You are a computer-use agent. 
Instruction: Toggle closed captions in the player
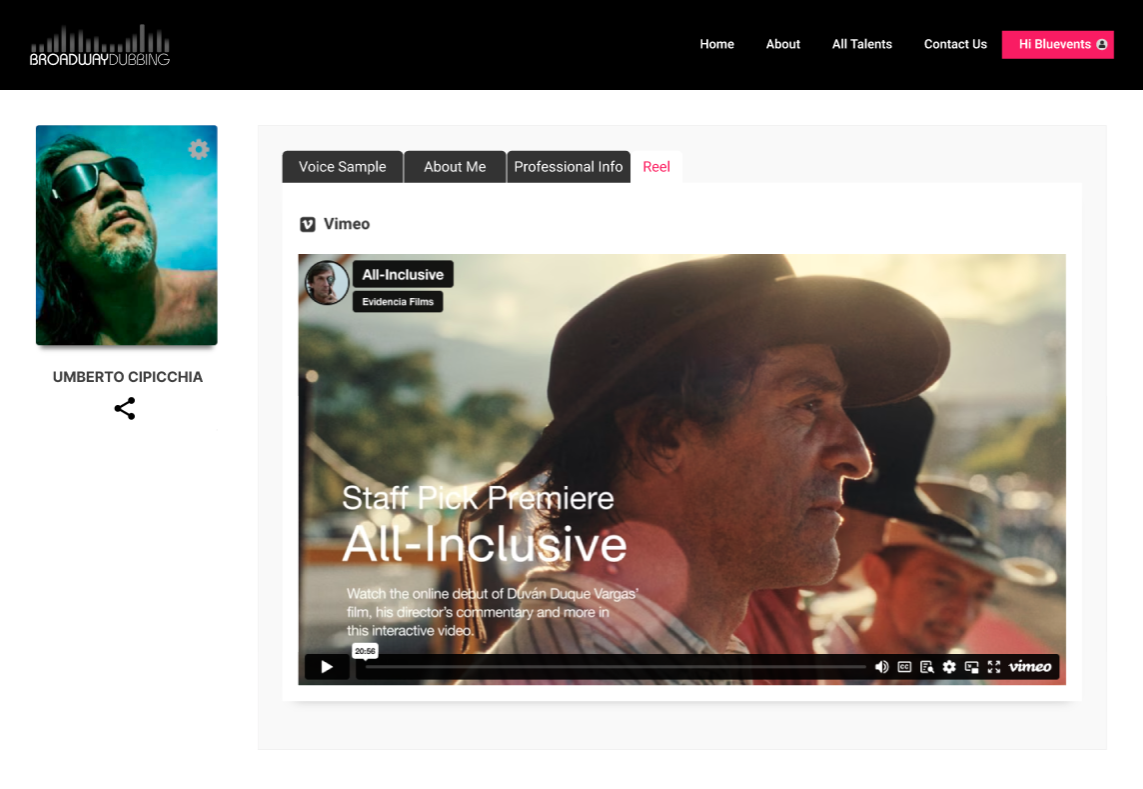(x=904, y=666)
